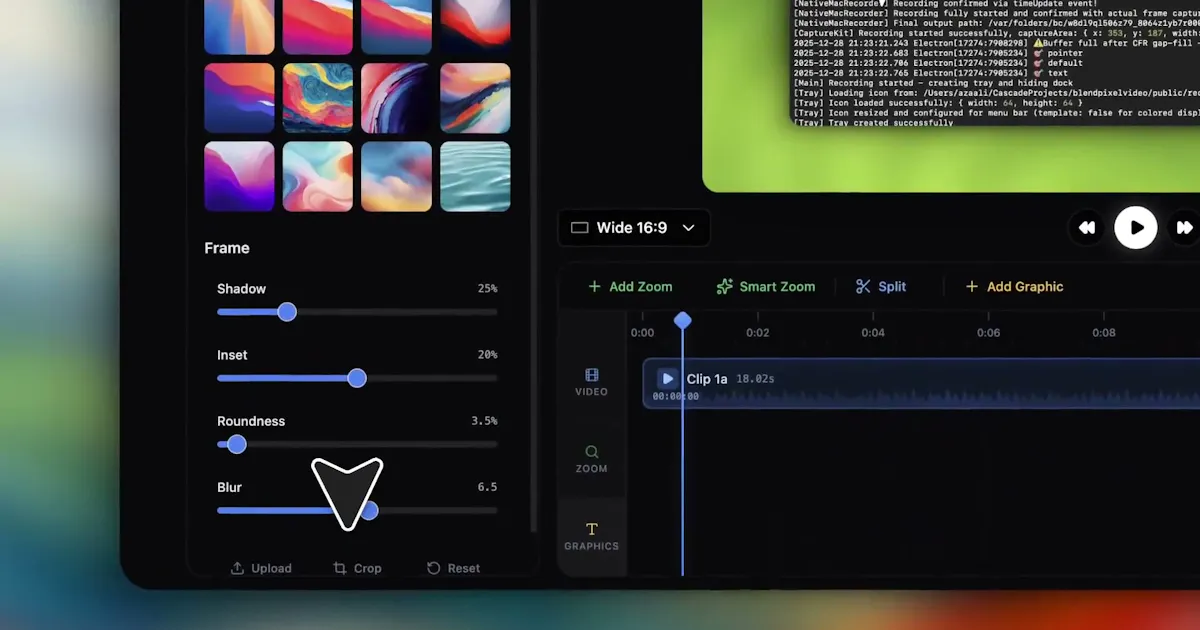1200x630 pixels.
Task: Select the Starry Night swirl wallpaper thumbnail
Action: (318, 98)
